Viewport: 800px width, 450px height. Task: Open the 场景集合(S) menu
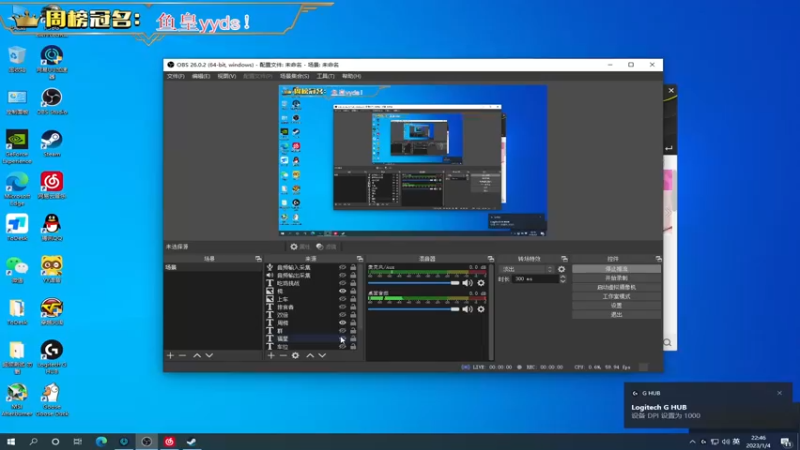(294, 76)
